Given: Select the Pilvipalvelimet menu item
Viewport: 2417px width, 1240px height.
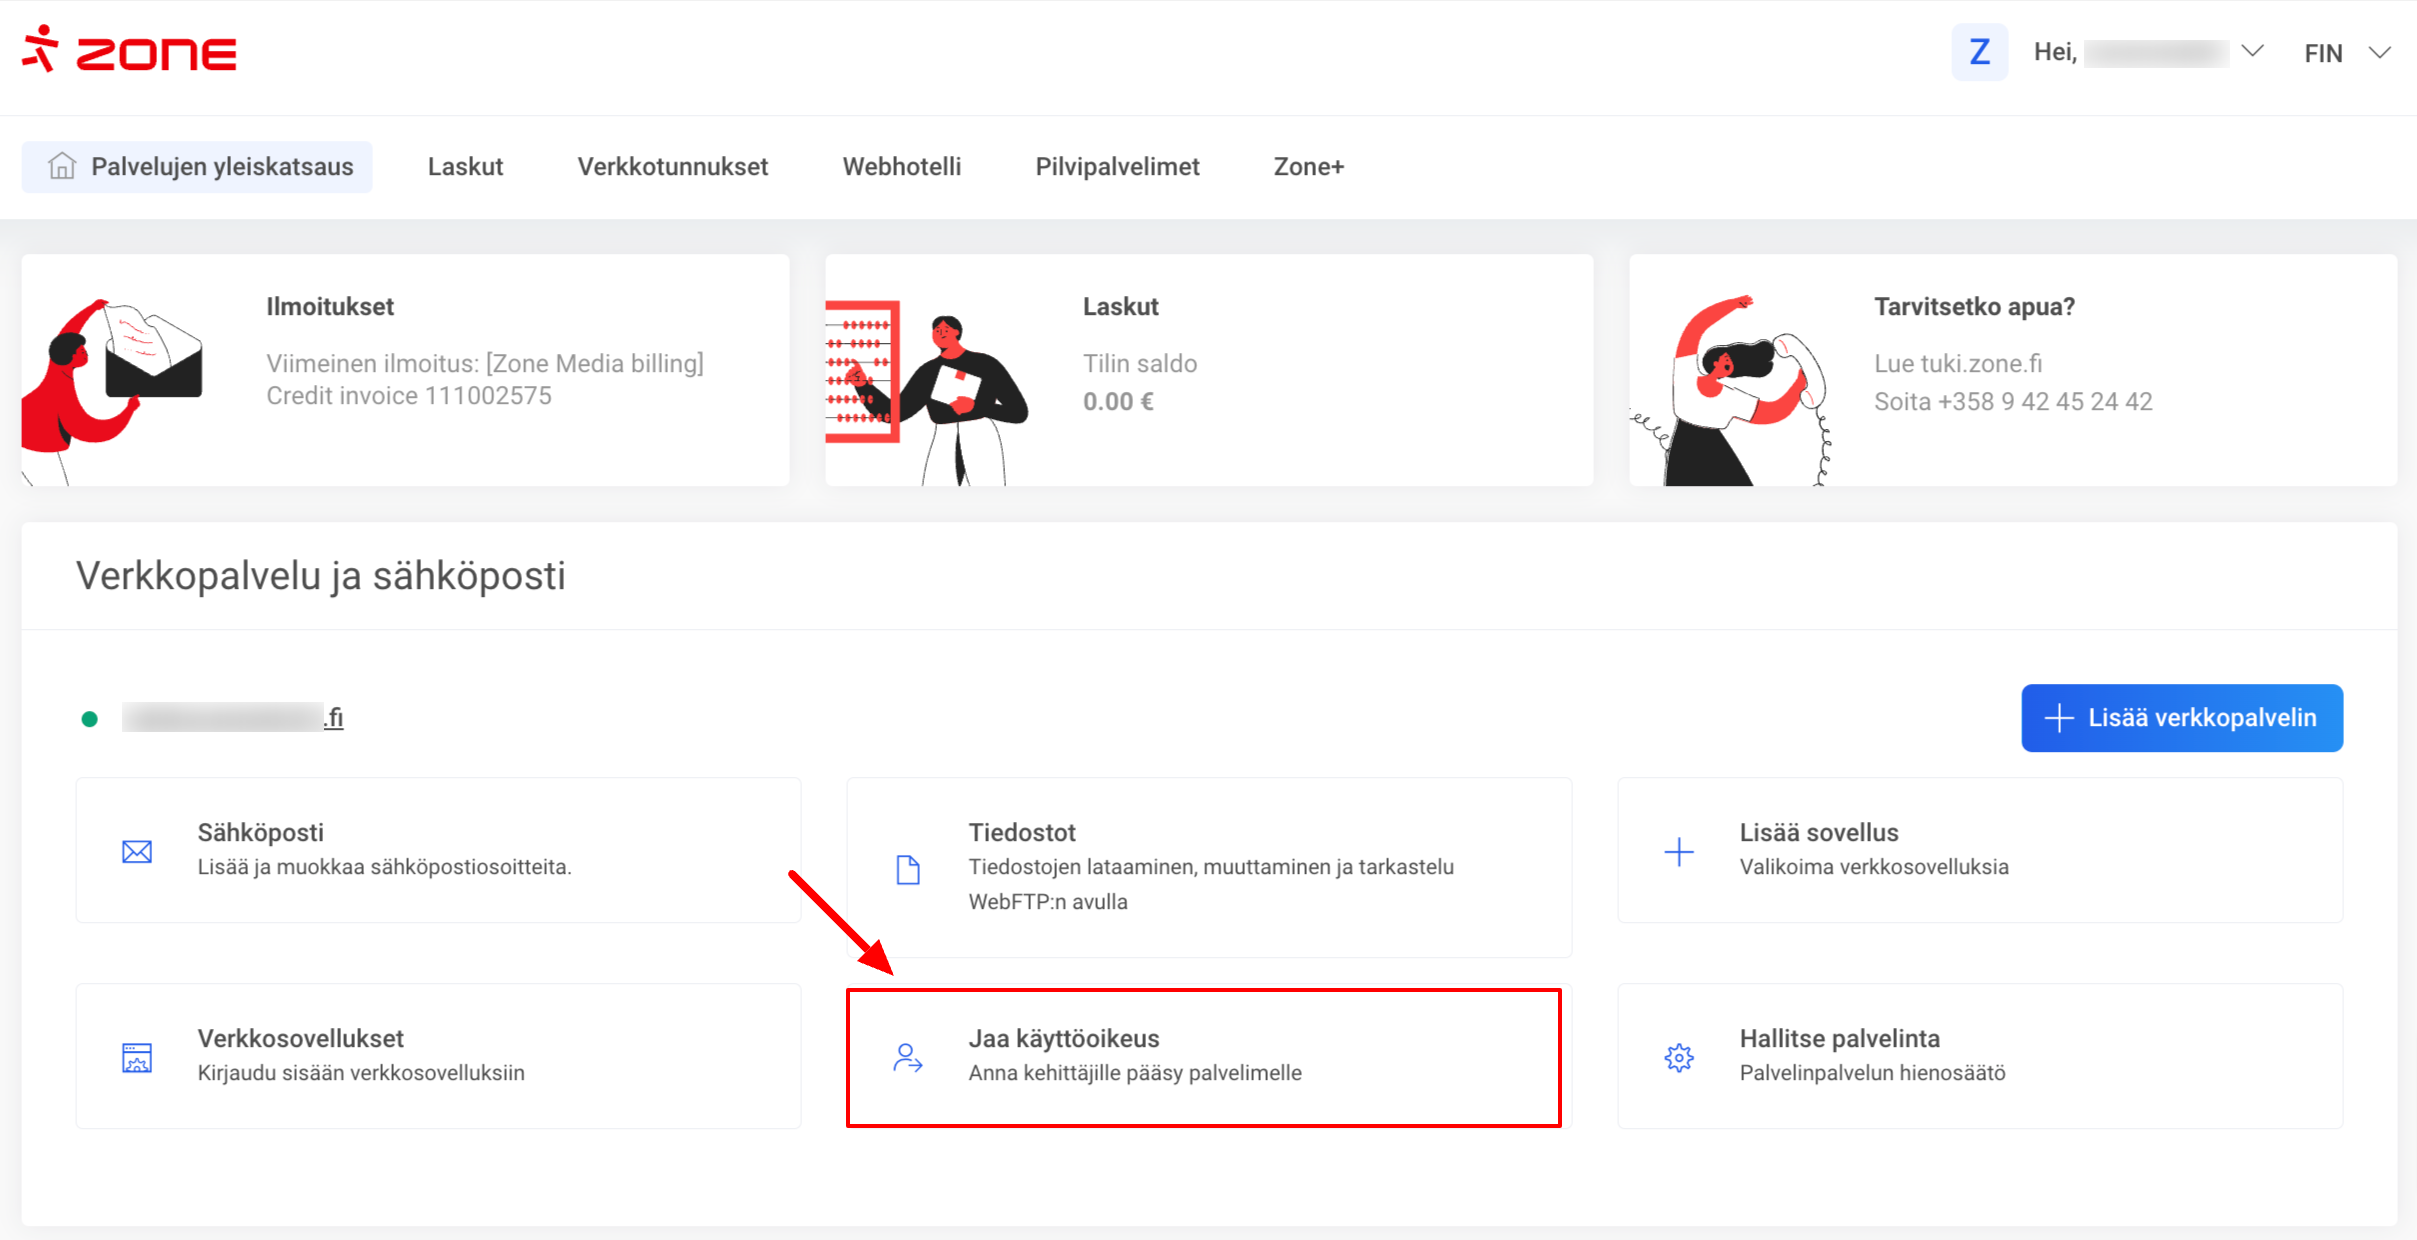Looking at the screenshot, I should pyautogui.click(x=1117, y=167).
